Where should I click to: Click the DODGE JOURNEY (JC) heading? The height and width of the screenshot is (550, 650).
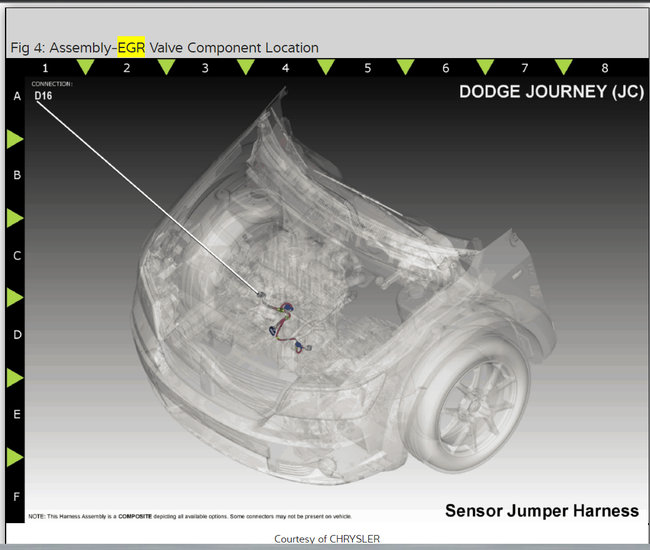pos(551,92)
